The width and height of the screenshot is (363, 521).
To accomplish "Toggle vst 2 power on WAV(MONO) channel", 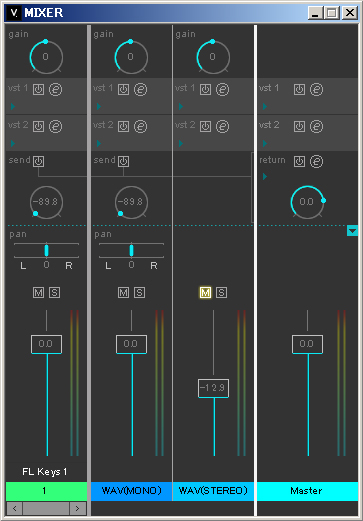I will [123, 126].
